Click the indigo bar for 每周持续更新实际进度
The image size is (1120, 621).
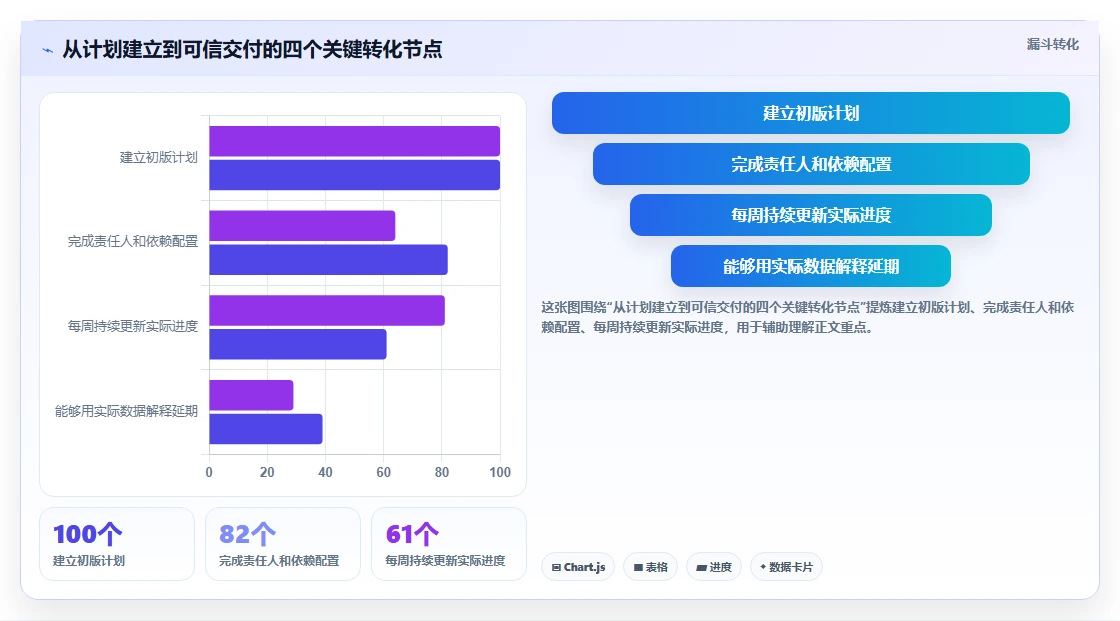tap(298, 344)
